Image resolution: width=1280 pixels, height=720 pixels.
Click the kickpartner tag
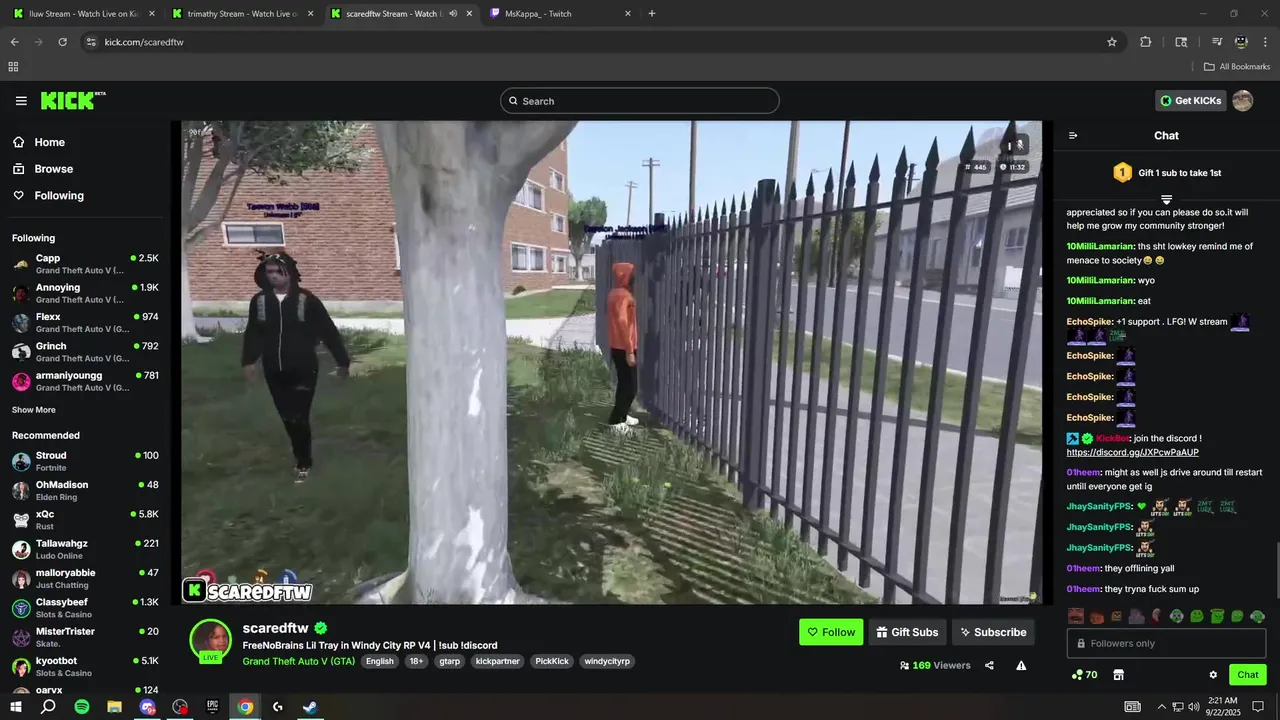497,661
